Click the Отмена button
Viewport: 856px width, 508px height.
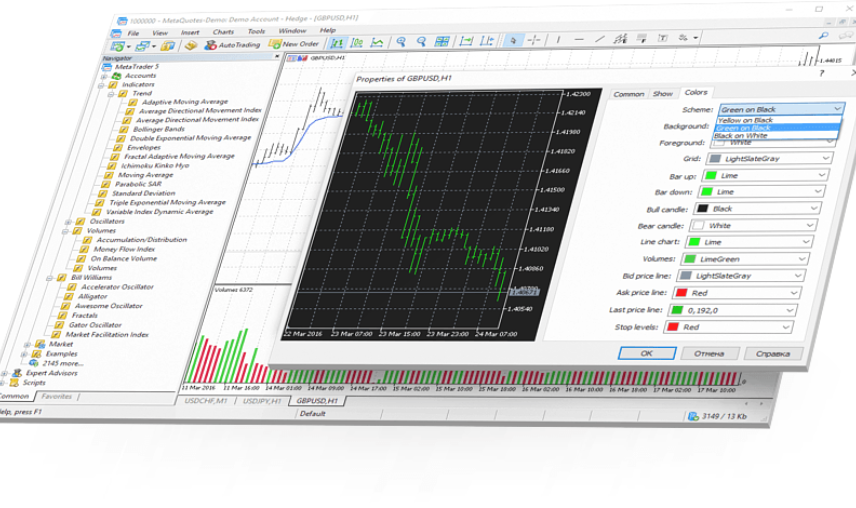click(x=709, y=353)
